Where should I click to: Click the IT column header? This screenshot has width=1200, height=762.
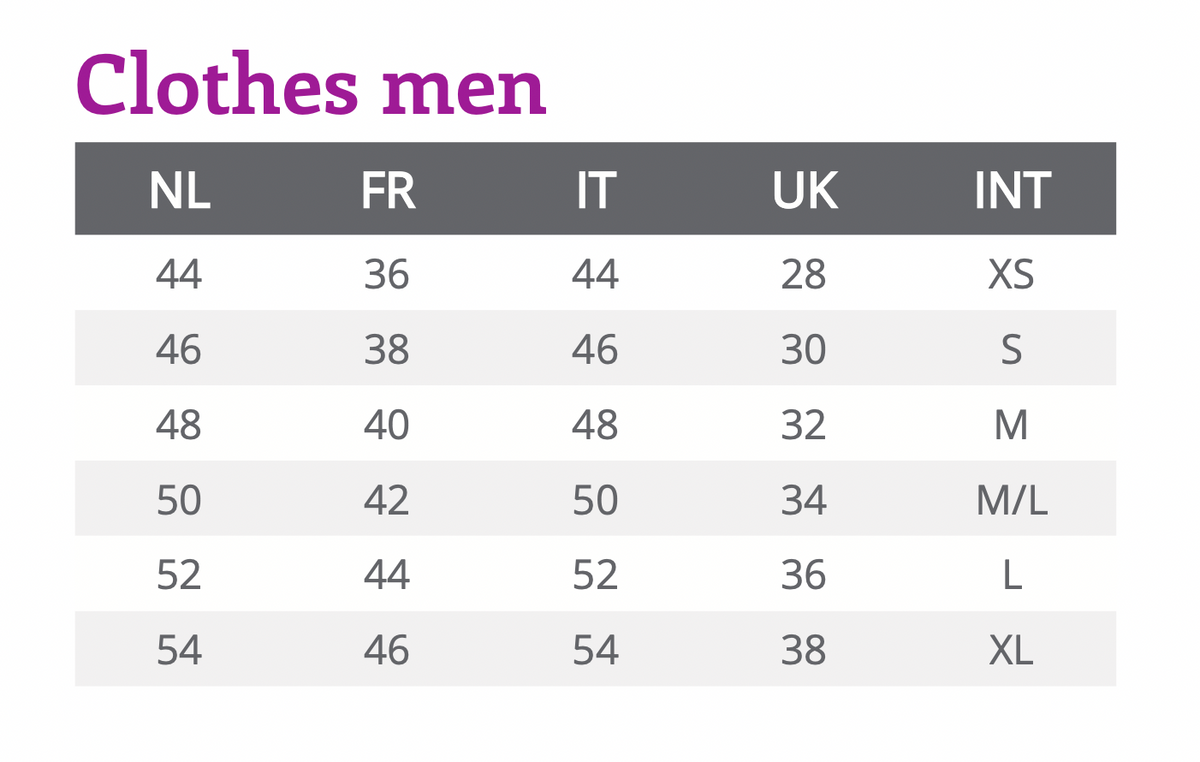[595, 190]
